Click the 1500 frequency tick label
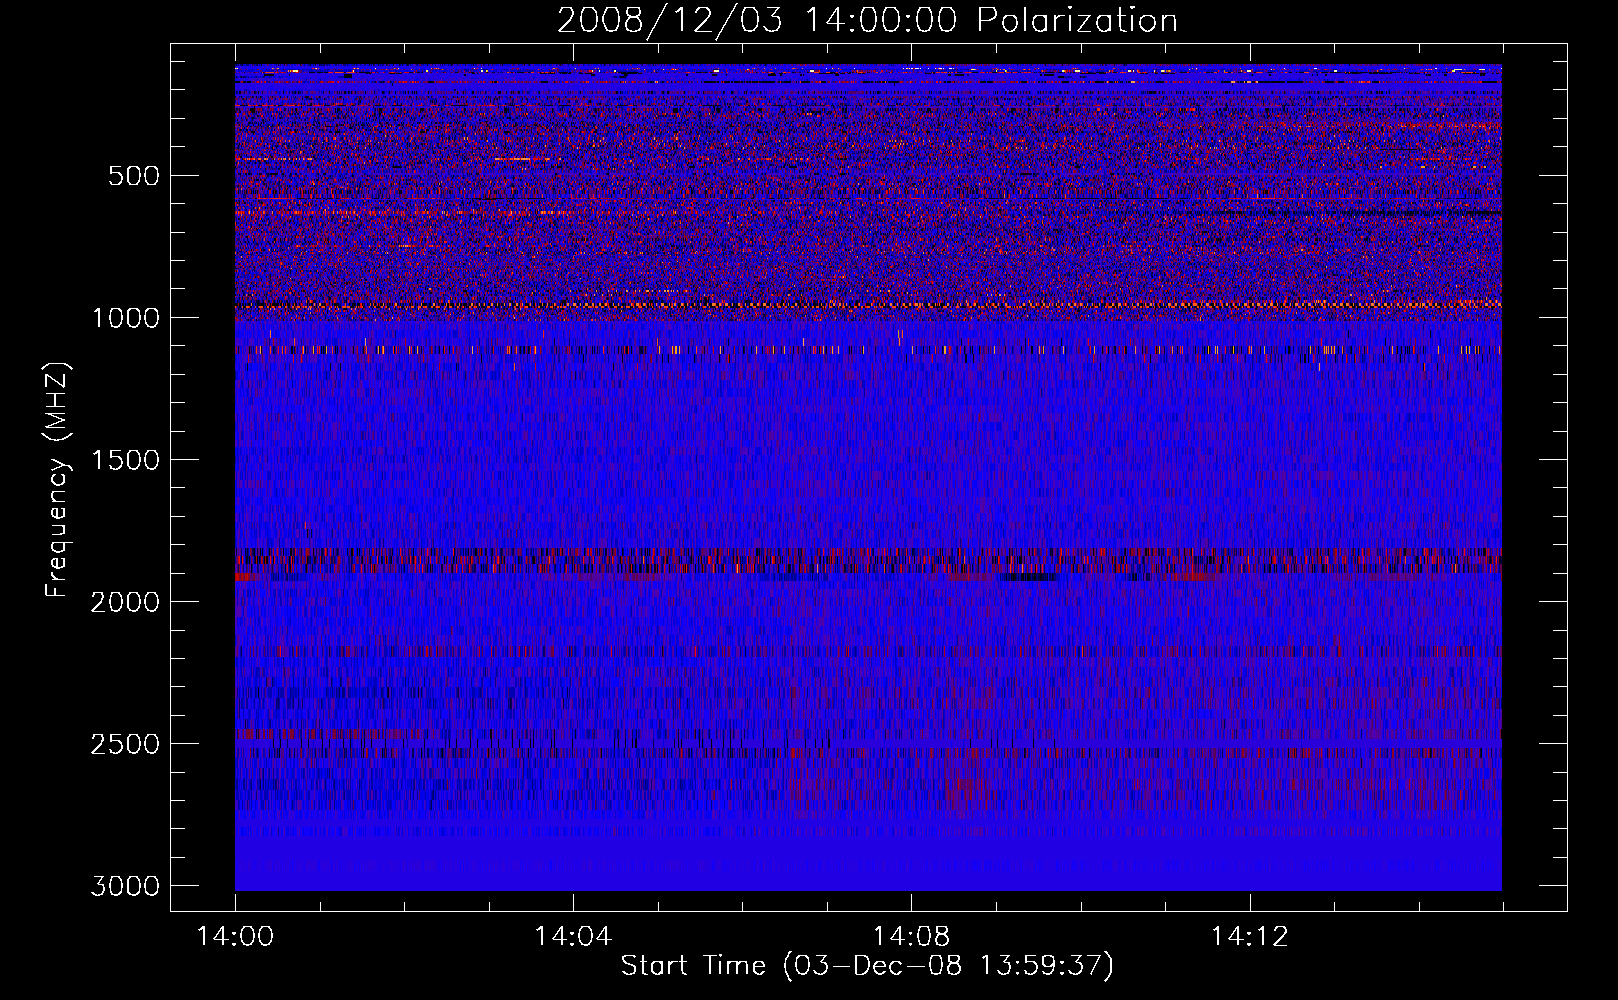 tap(125, 460)
